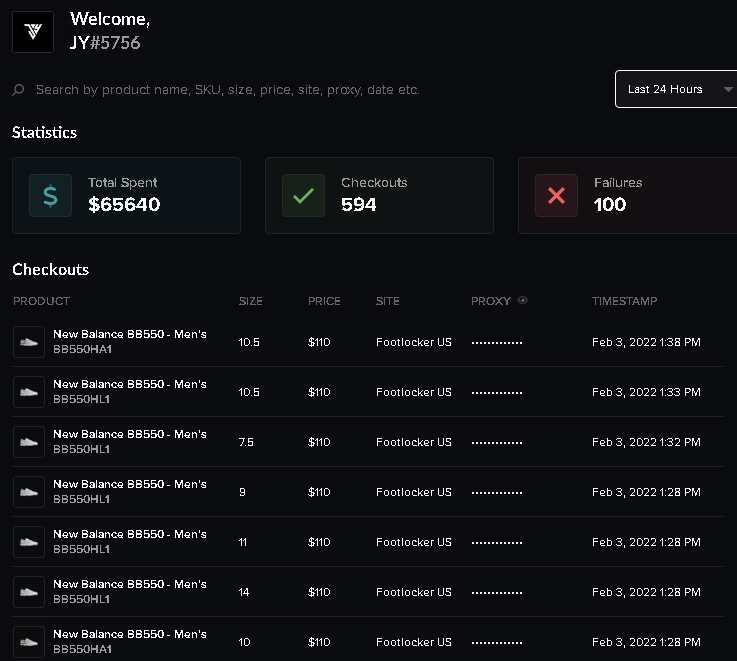Click BB550HL1 SKU in the 1:33 PM row

coord(81,399)
